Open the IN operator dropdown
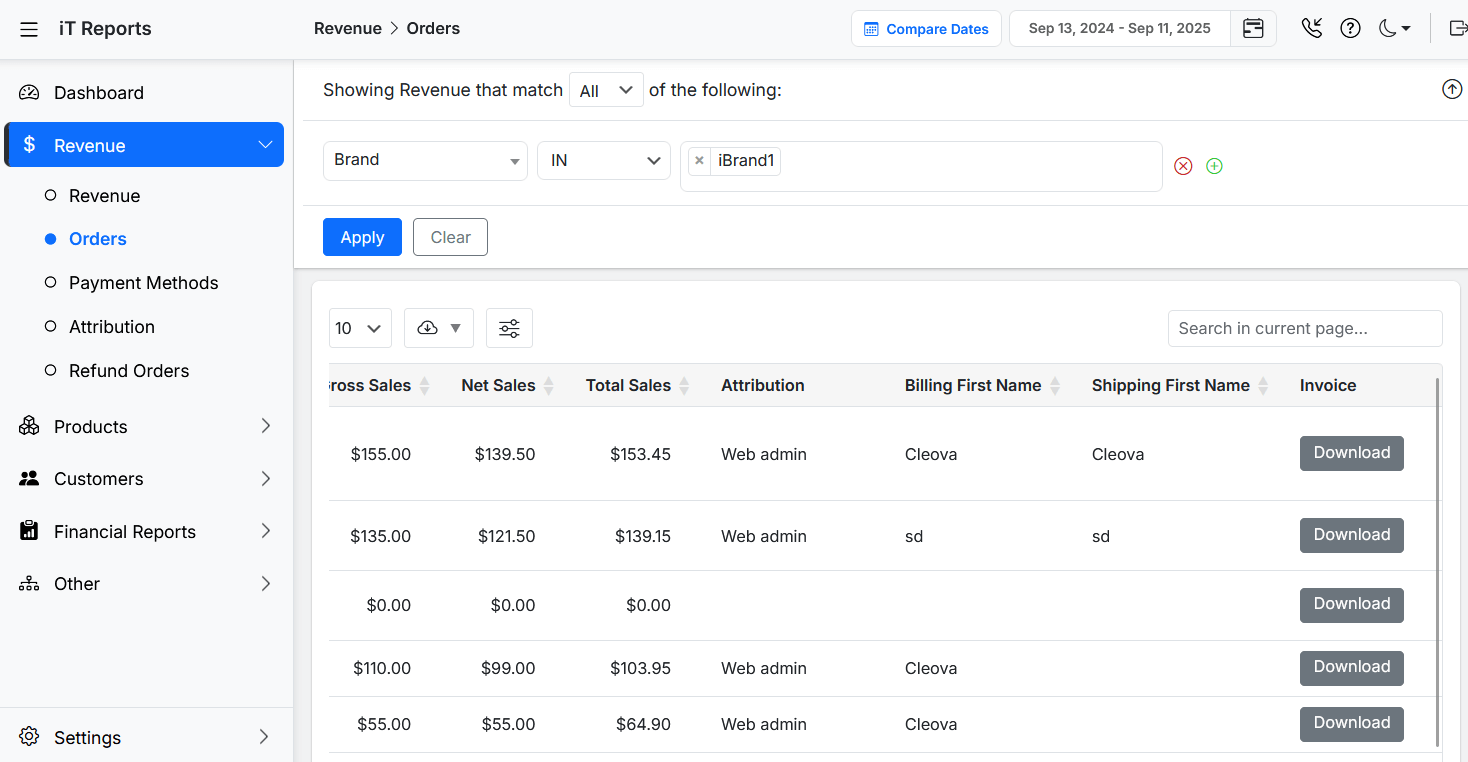The width and height of the screenshot is (1468, 762). click(604, 160)
